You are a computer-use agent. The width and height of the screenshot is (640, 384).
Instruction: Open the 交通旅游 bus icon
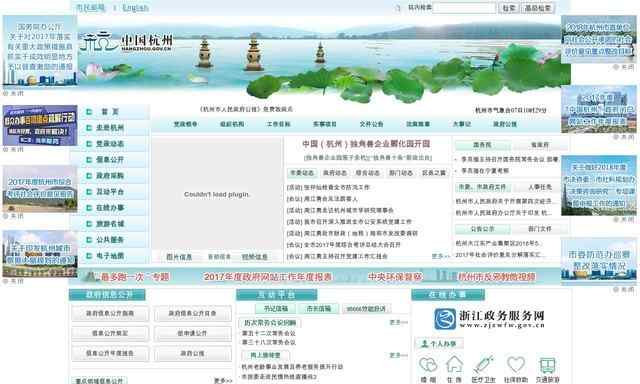tap(547, 365)
